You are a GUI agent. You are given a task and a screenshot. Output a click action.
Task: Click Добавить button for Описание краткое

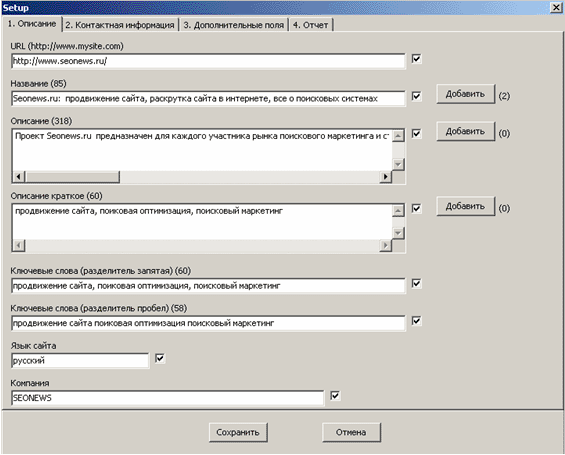pos(466,206)
